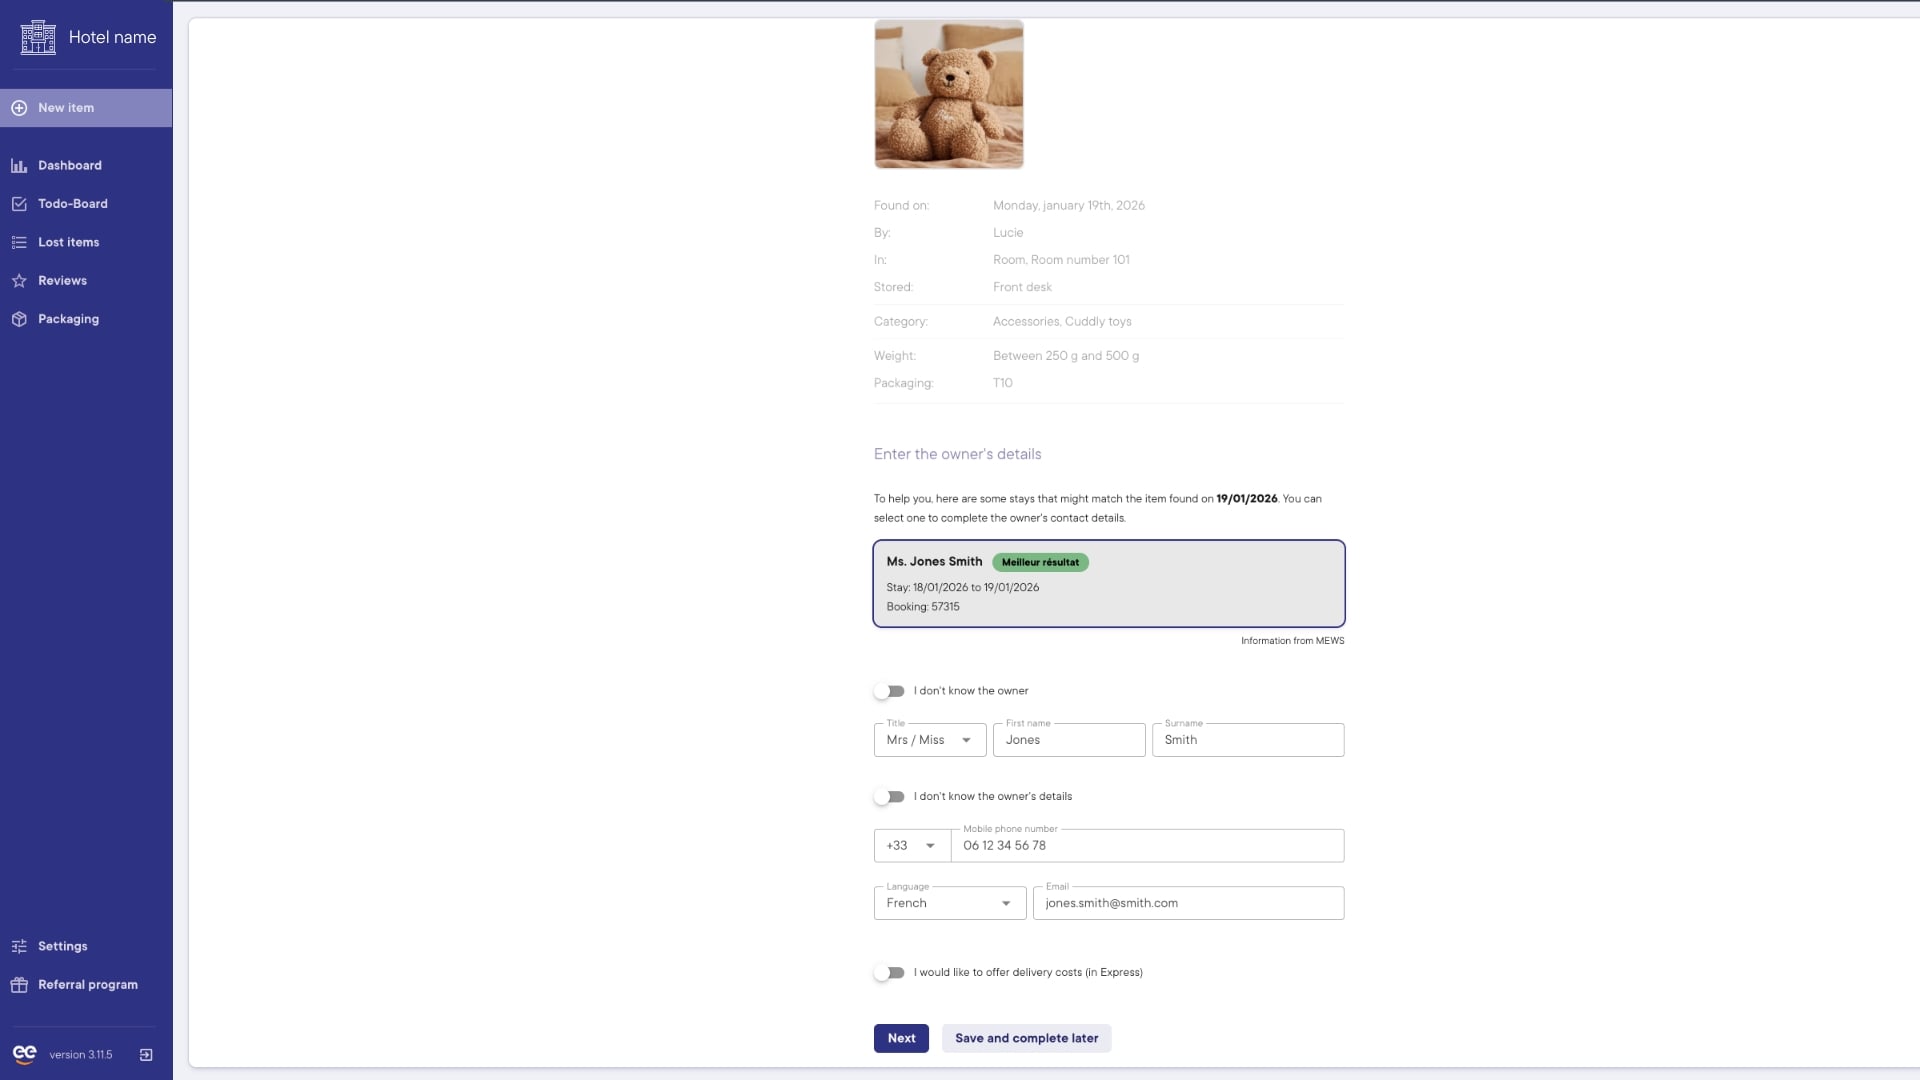The height and width of the screenshot is (1080, 1920).
Task: Click the New item plus icon
Action: (19, 108)
